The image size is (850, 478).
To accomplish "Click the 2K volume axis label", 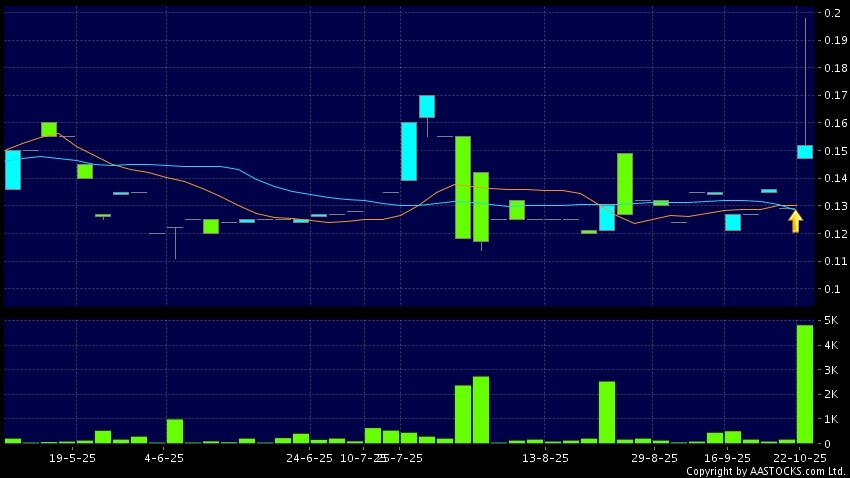I will 831,394.
